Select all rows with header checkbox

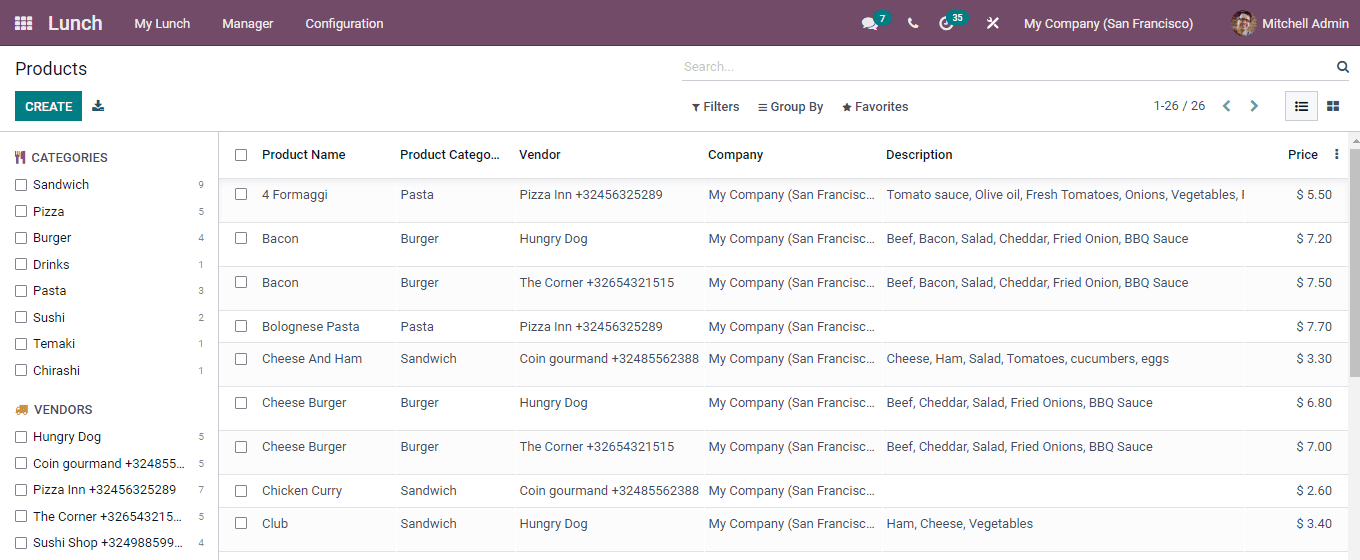coord(241,155)
